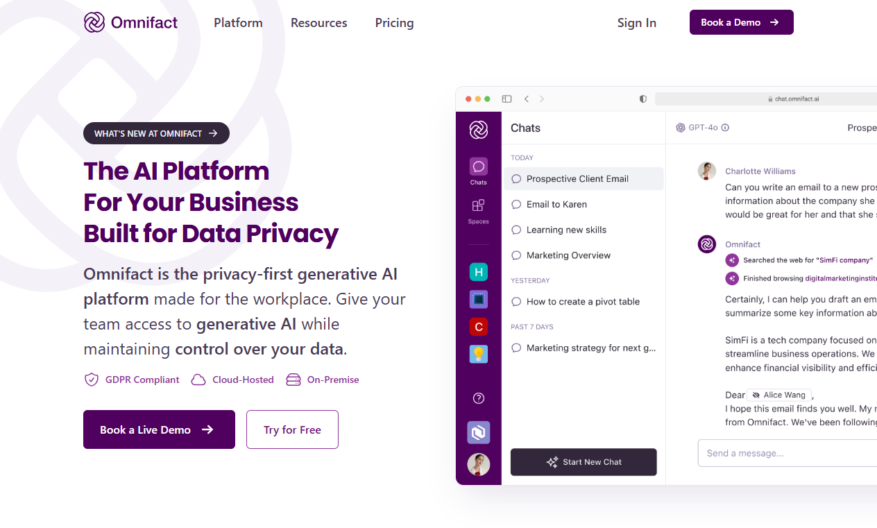Open the Platform menu
This screenshot has width=877, height=528.
click(x=238, y=23)
